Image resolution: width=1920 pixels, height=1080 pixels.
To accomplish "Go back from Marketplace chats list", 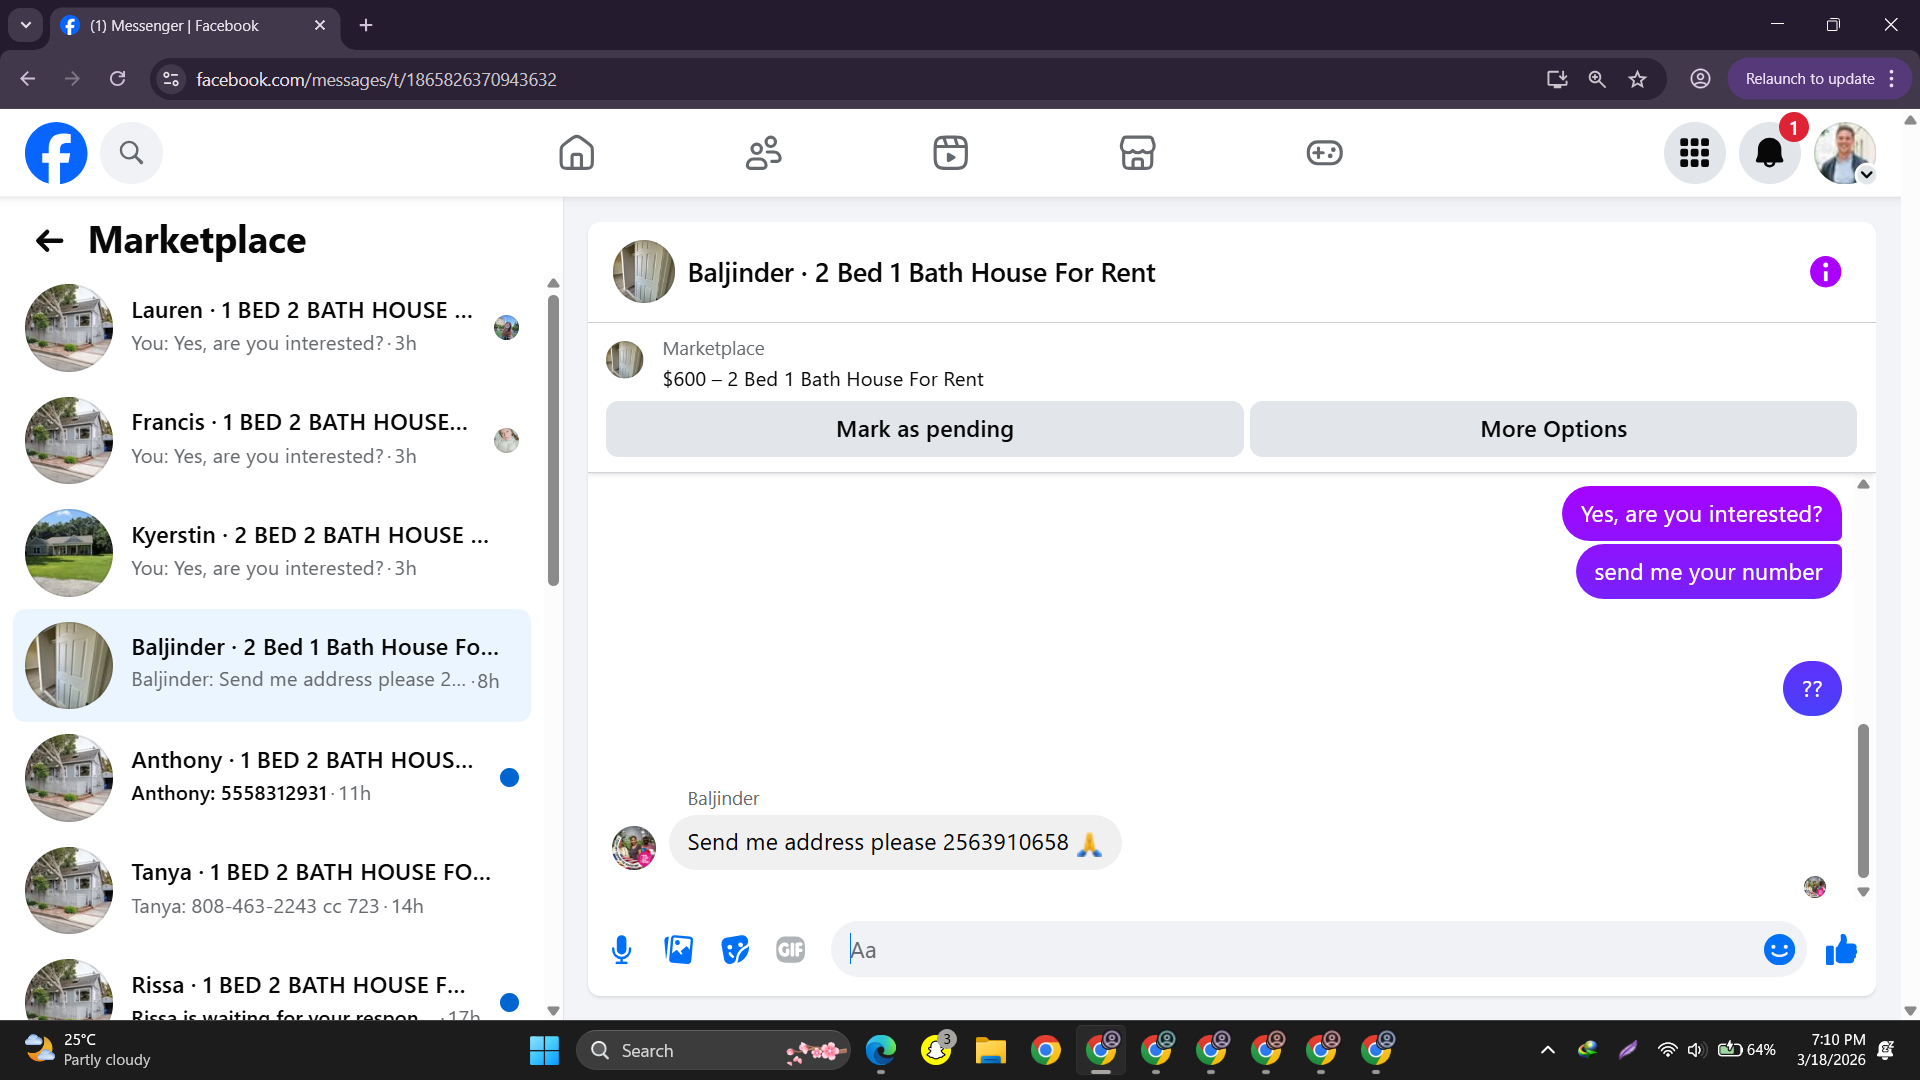I will pyautogui.click(x=49, y=240).
